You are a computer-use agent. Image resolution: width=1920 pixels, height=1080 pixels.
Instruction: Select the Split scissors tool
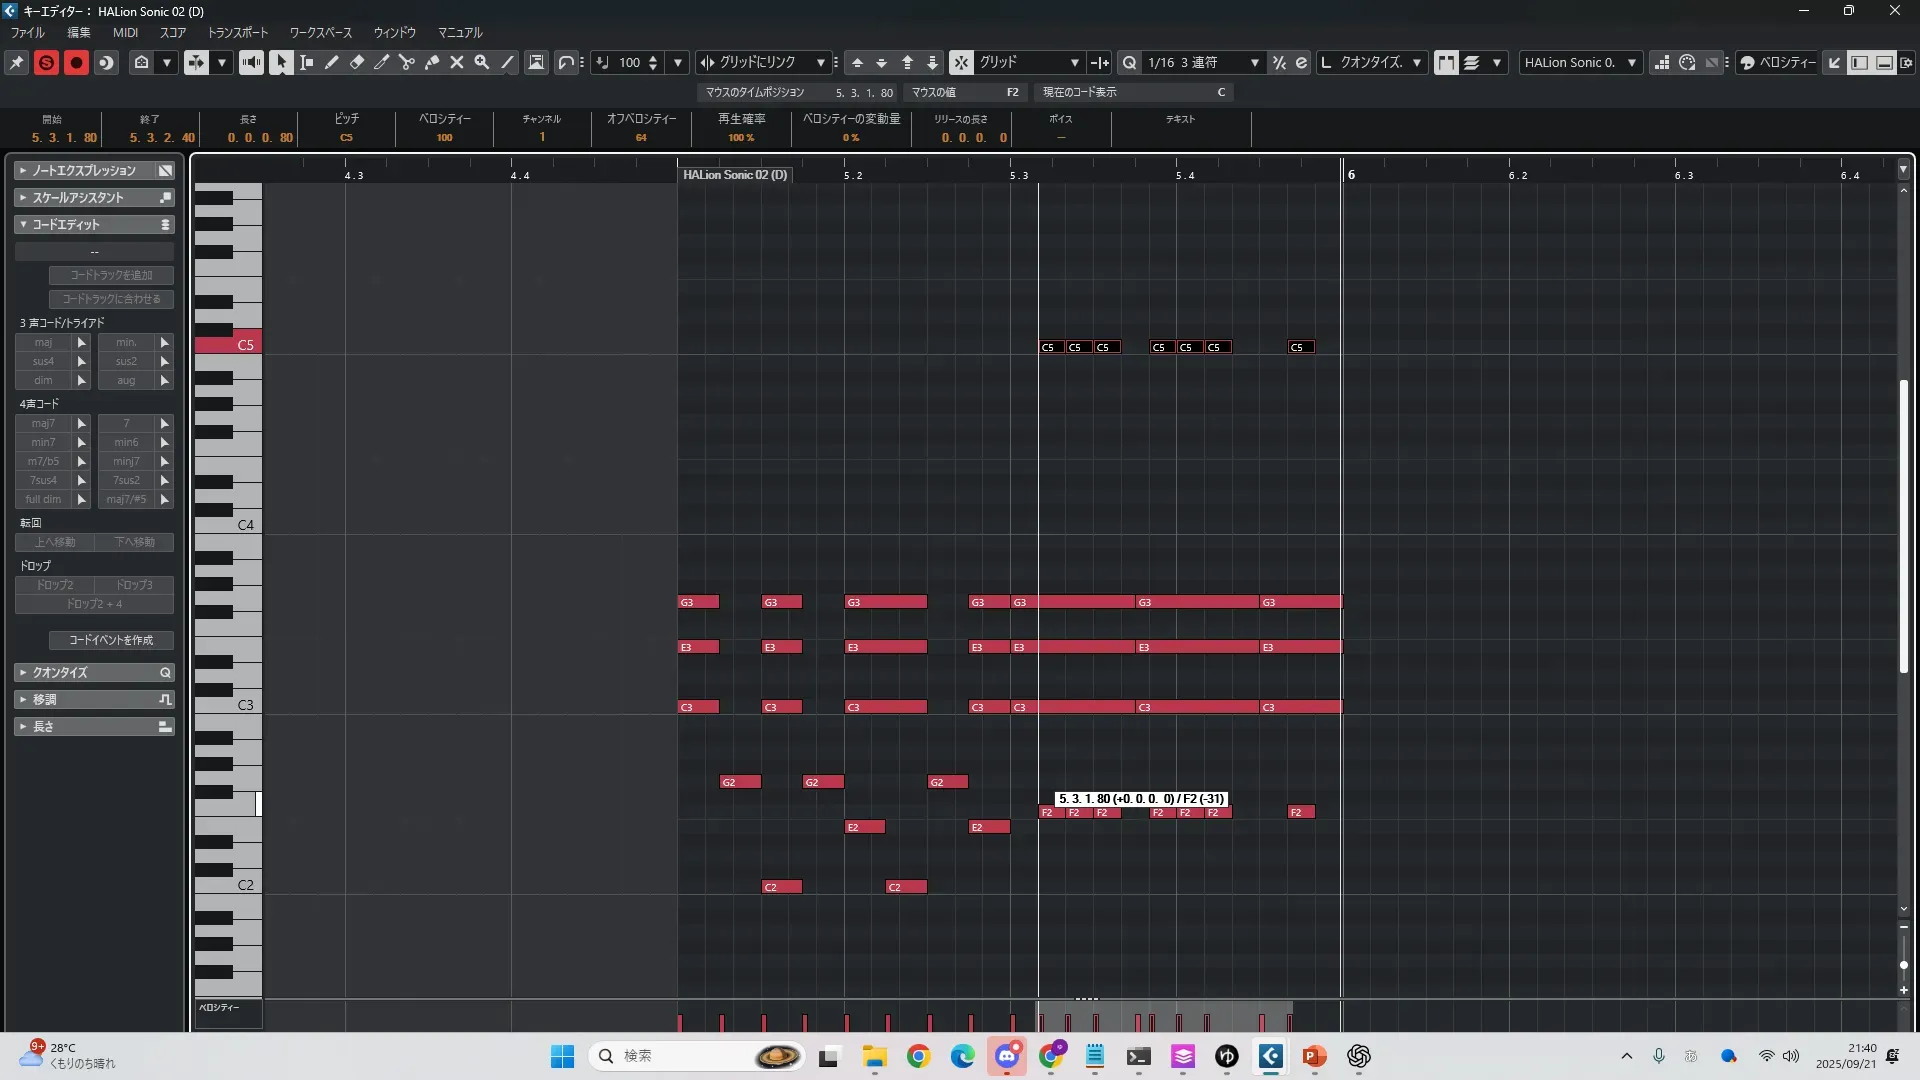point(407,62)
